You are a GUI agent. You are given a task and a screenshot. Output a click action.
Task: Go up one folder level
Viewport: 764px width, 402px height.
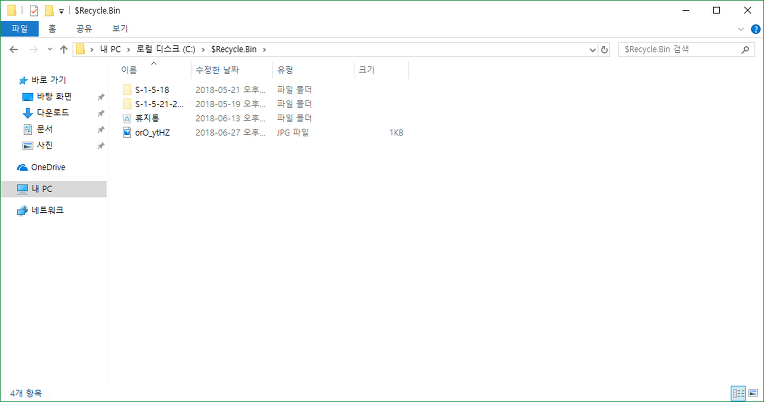tap(63, 49)
